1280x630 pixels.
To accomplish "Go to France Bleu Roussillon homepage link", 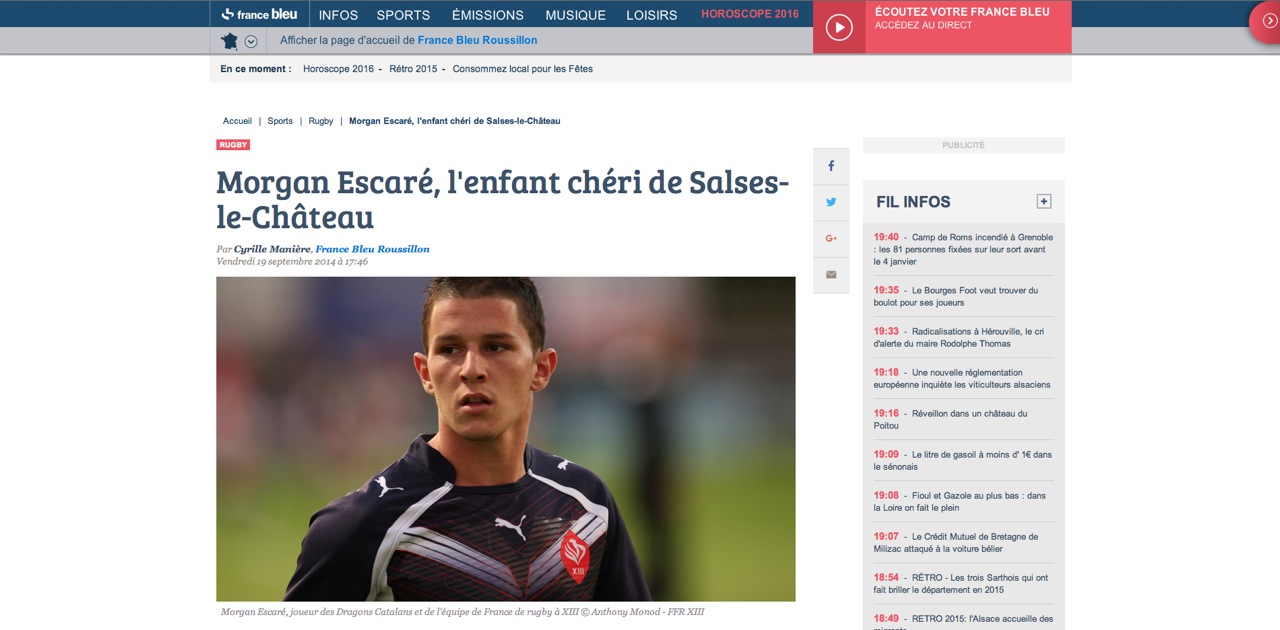I will [x=477, y=40].
